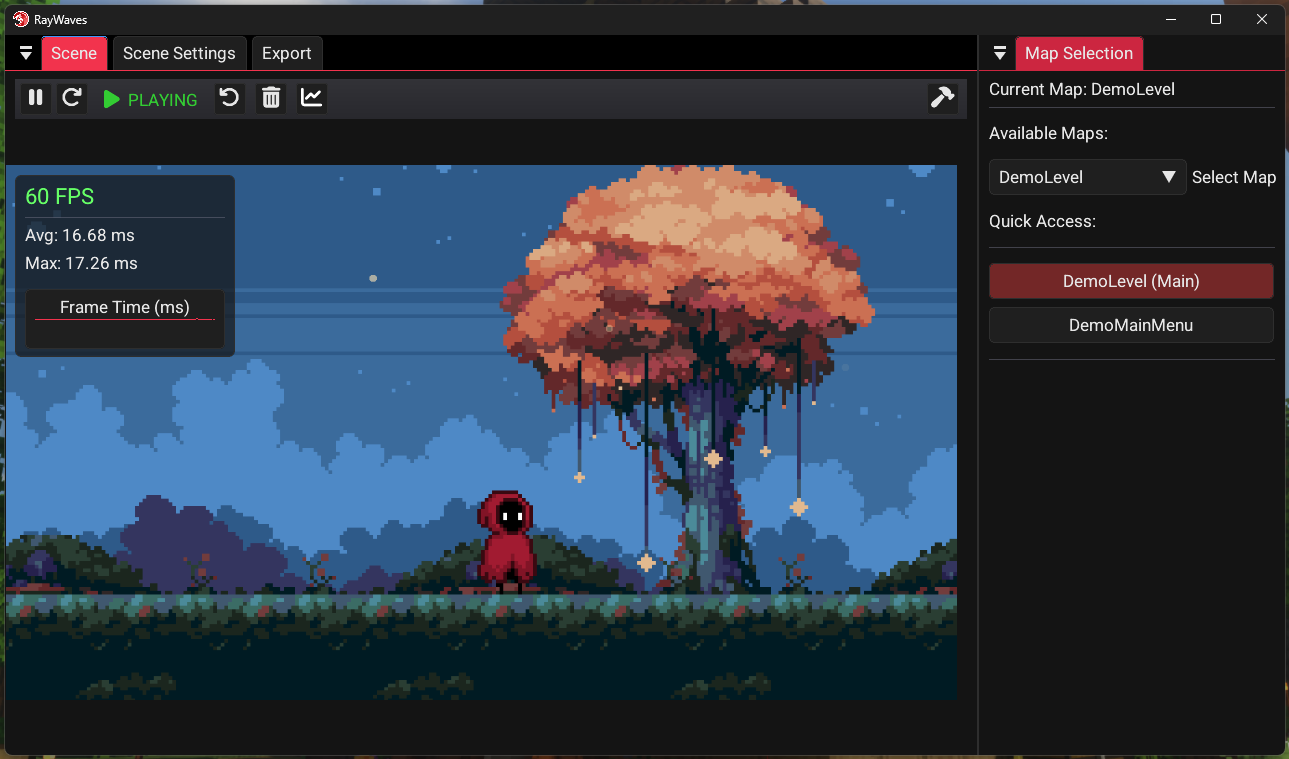The image size is (1289, 759).
Task: Pause the running scene
Action: (x=36, y=98)
